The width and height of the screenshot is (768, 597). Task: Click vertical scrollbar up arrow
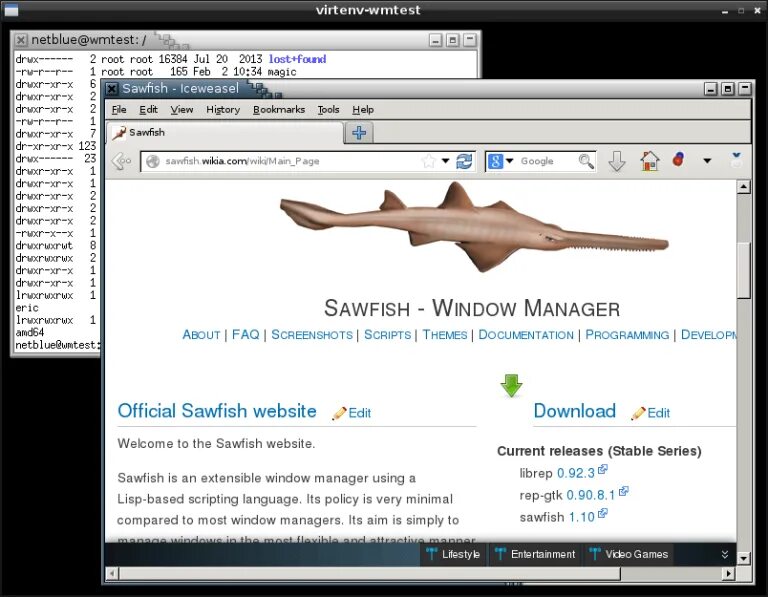(x=744, y=187)
